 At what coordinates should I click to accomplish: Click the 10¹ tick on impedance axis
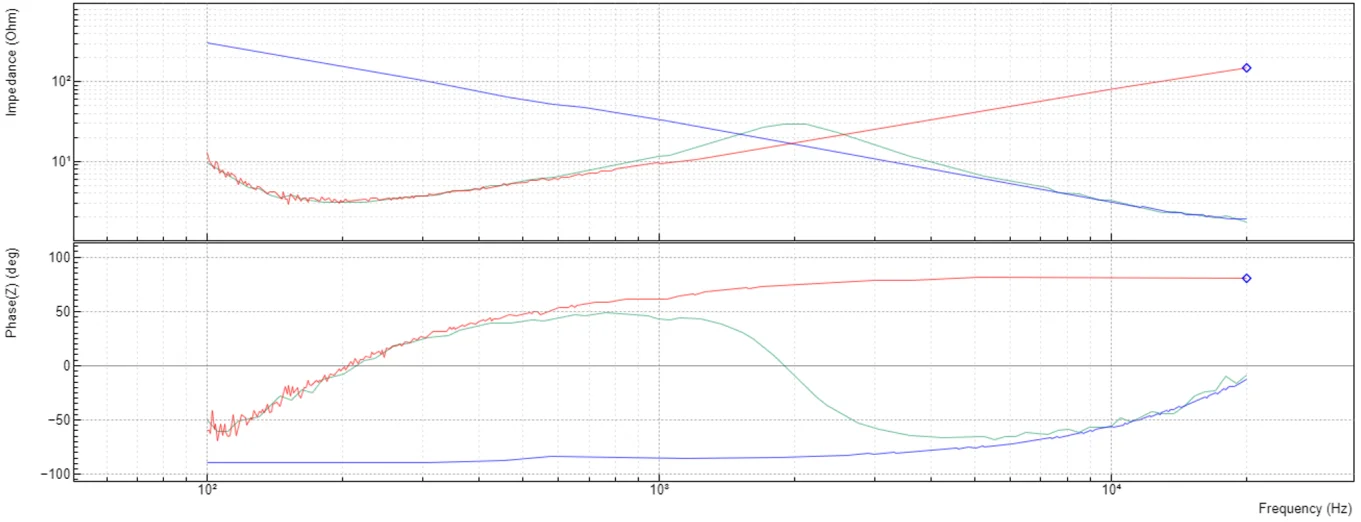point(59,161)
